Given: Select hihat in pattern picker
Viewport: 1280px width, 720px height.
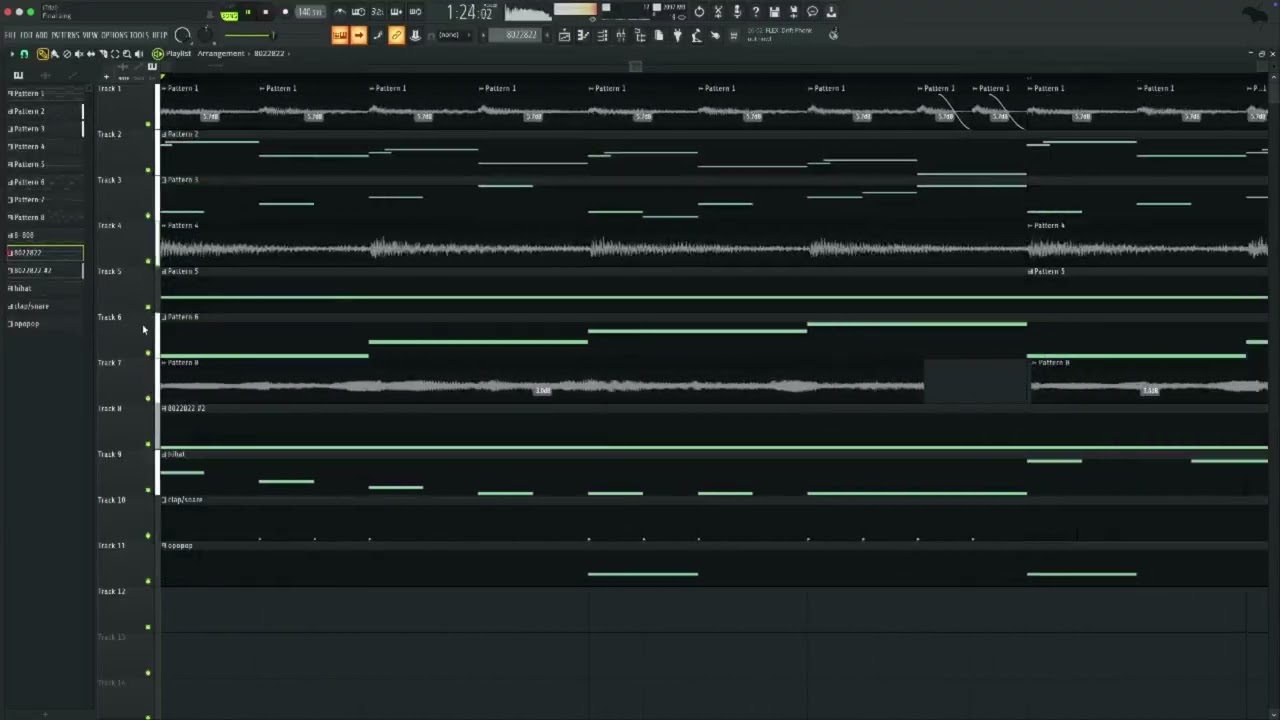Looking at the screenshot, I should tap(22, 288).
